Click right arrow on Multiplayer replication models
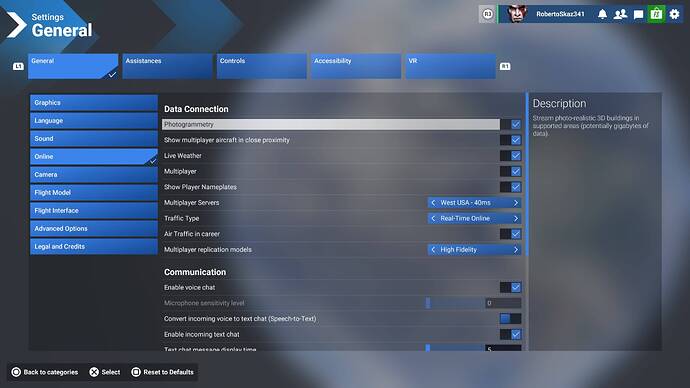This screenshot has width=690, height=388. 516,250
